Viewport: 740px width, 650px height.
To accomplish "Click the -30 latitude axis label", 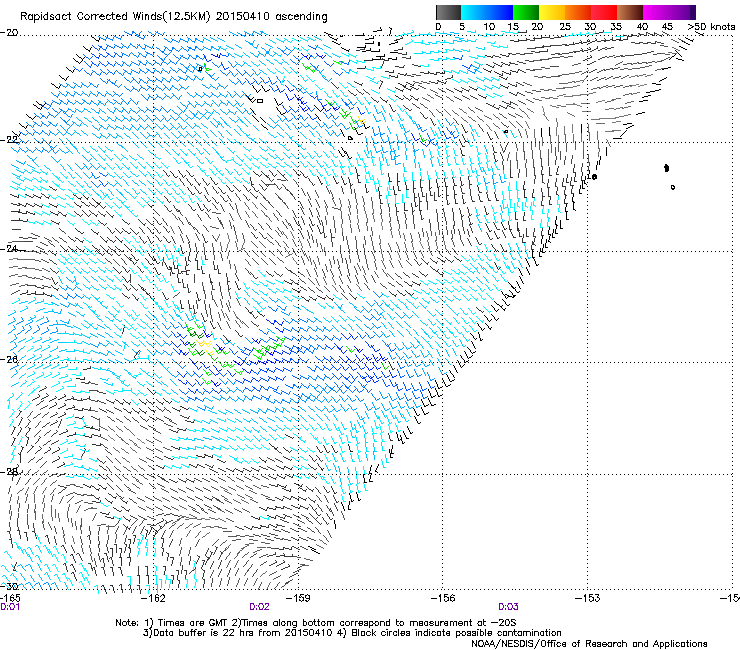I will click(9, 586).
